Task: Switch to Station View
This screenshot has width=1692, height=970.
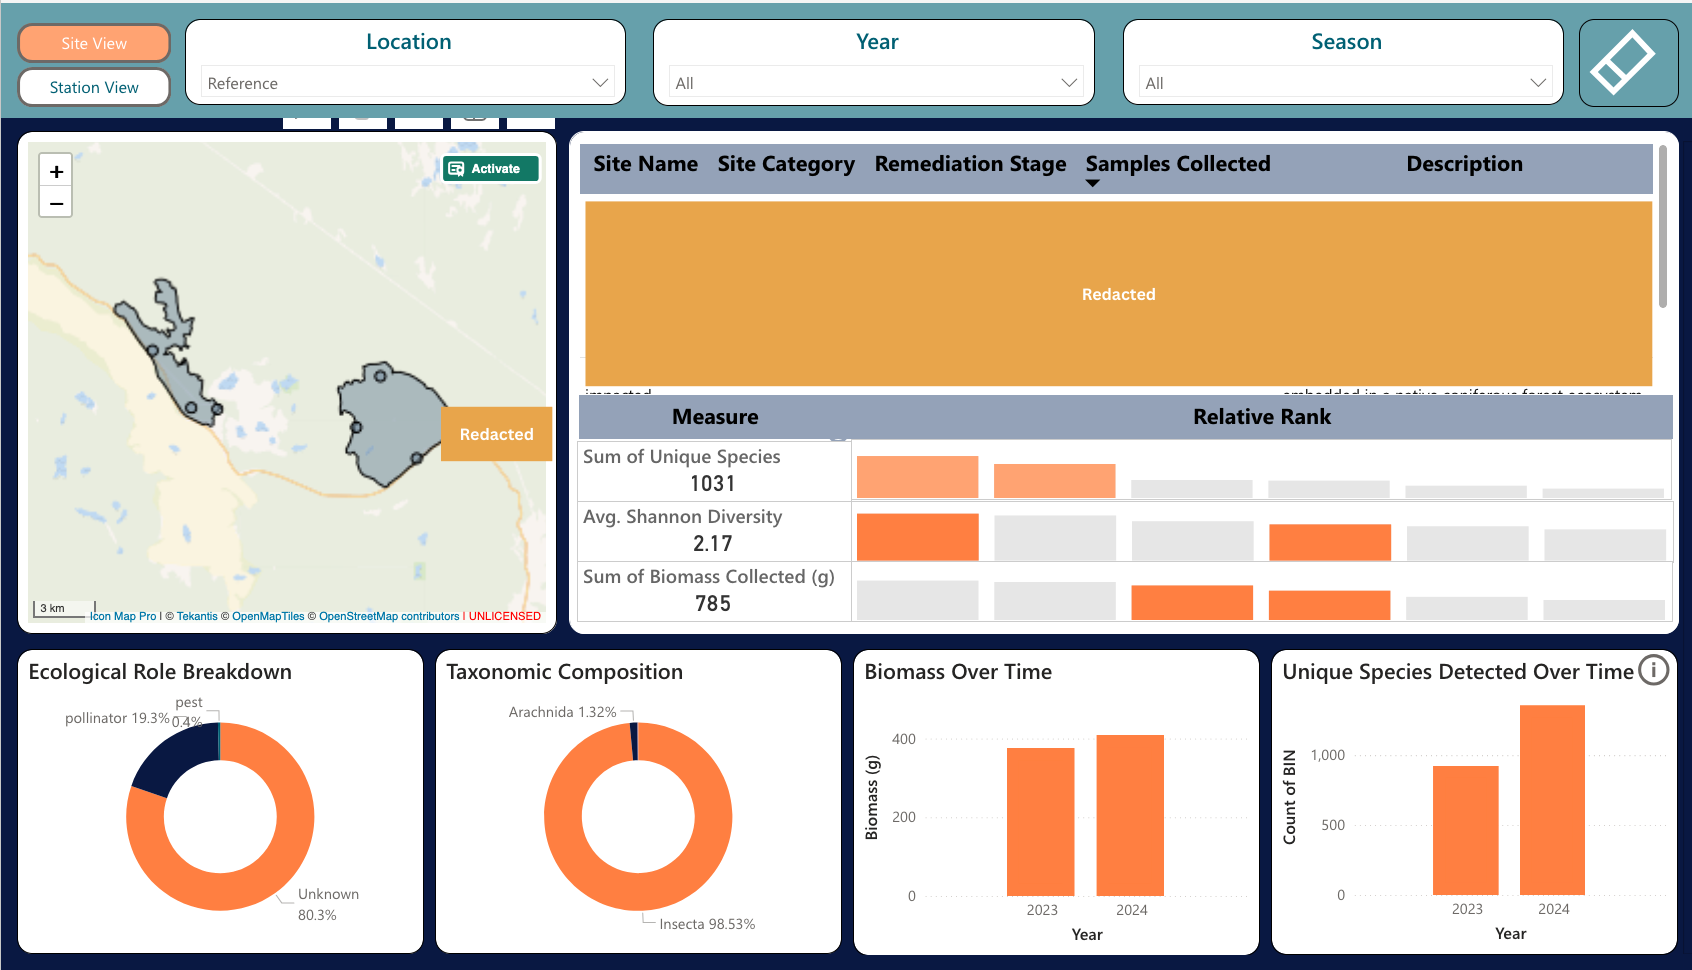Action: pyautogui.click(x=94, y=87)
